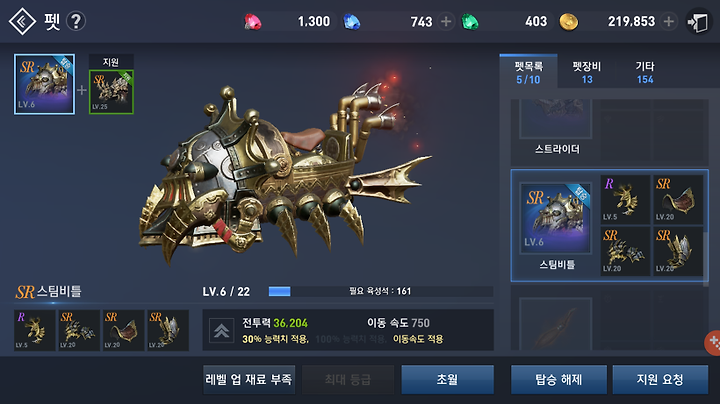Switch to the 펫장비 tab
The image size is (720, 404).
tap(586, 73)
